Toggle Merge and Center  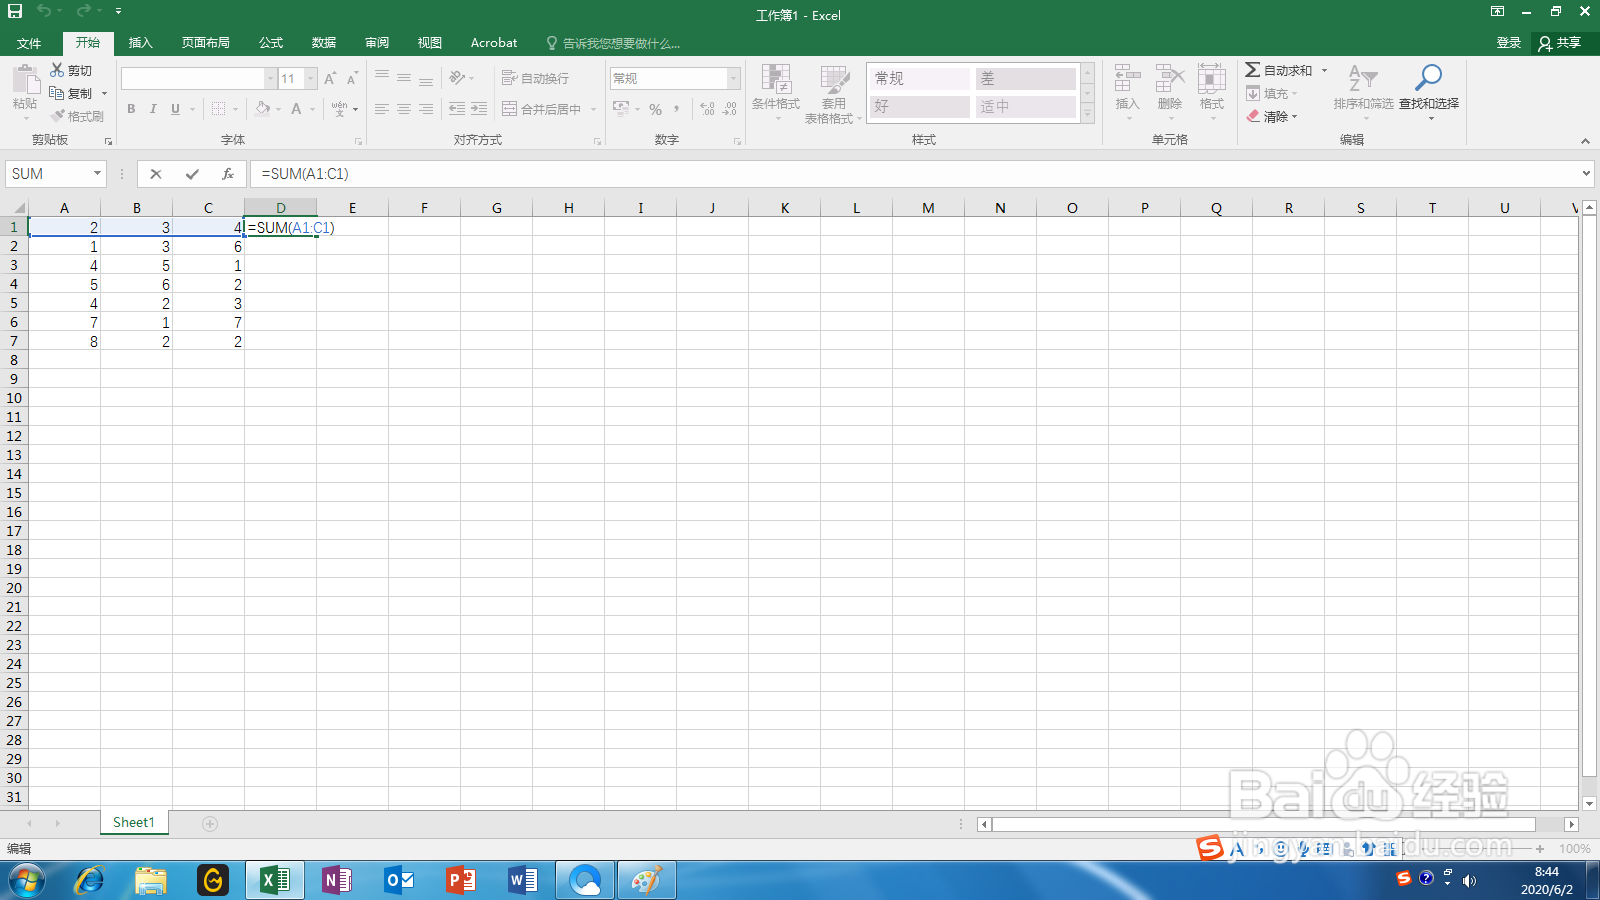(x=541, y=109)
